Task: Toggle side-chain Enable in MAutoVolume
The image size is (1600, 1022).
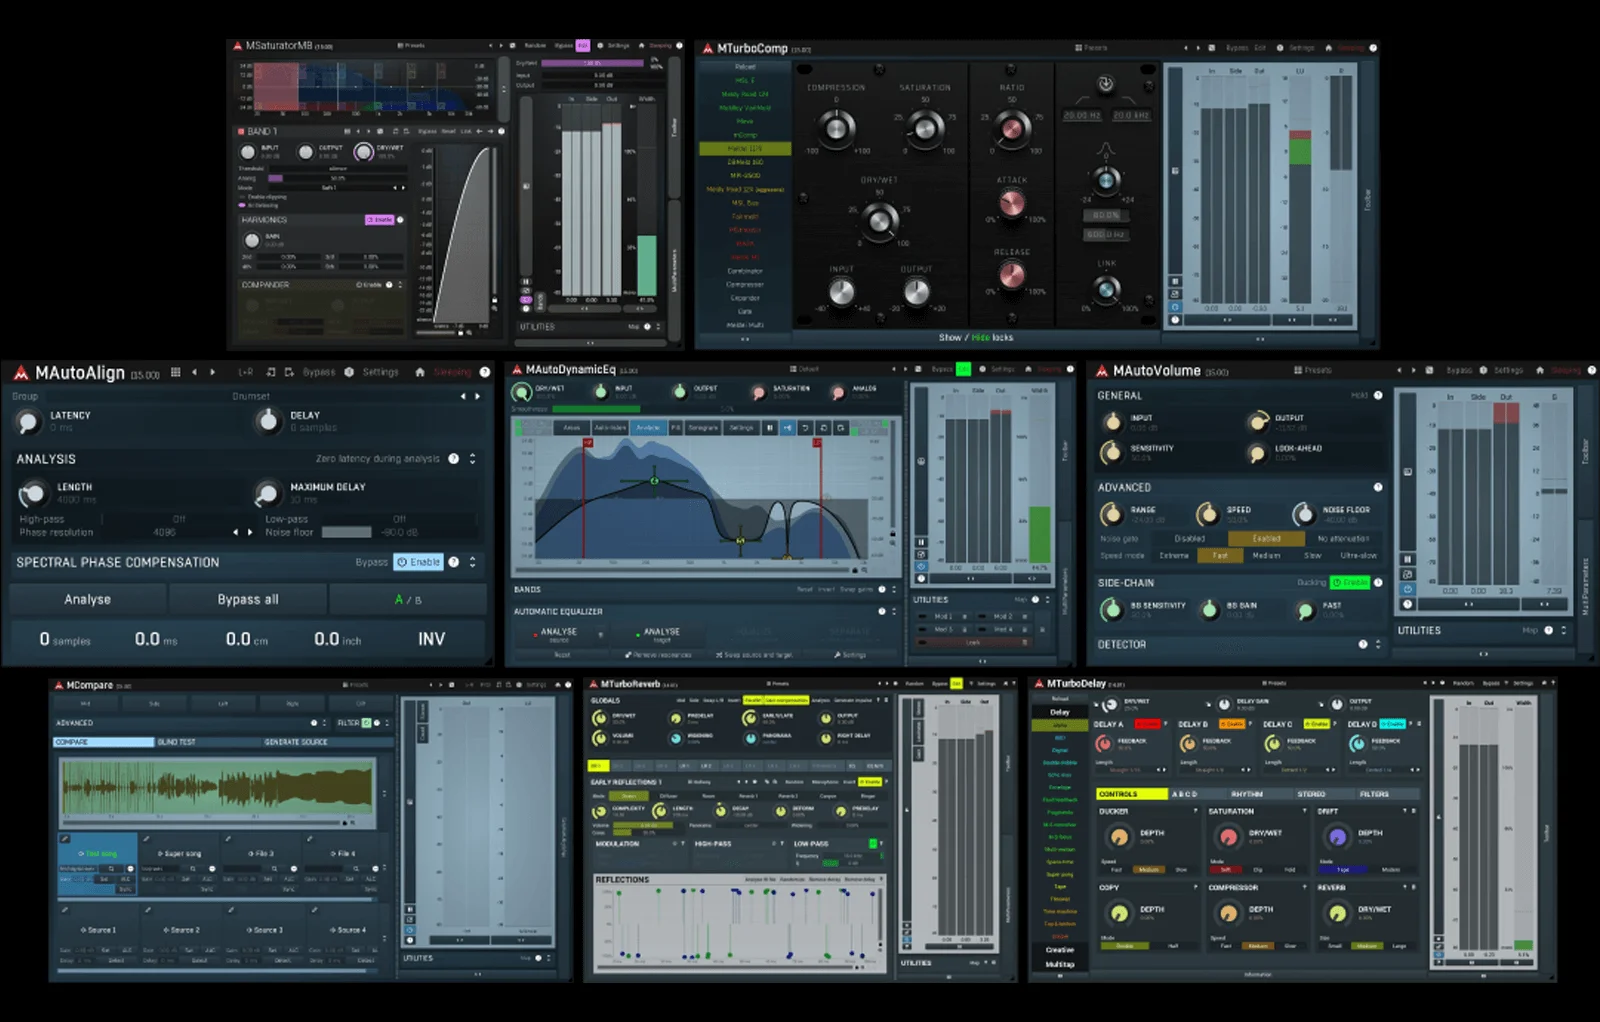Action: pos(1350,582)
